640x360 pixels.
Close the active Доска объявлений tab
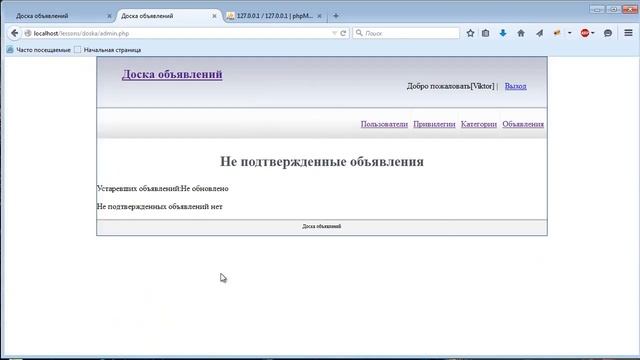point(214,16)
